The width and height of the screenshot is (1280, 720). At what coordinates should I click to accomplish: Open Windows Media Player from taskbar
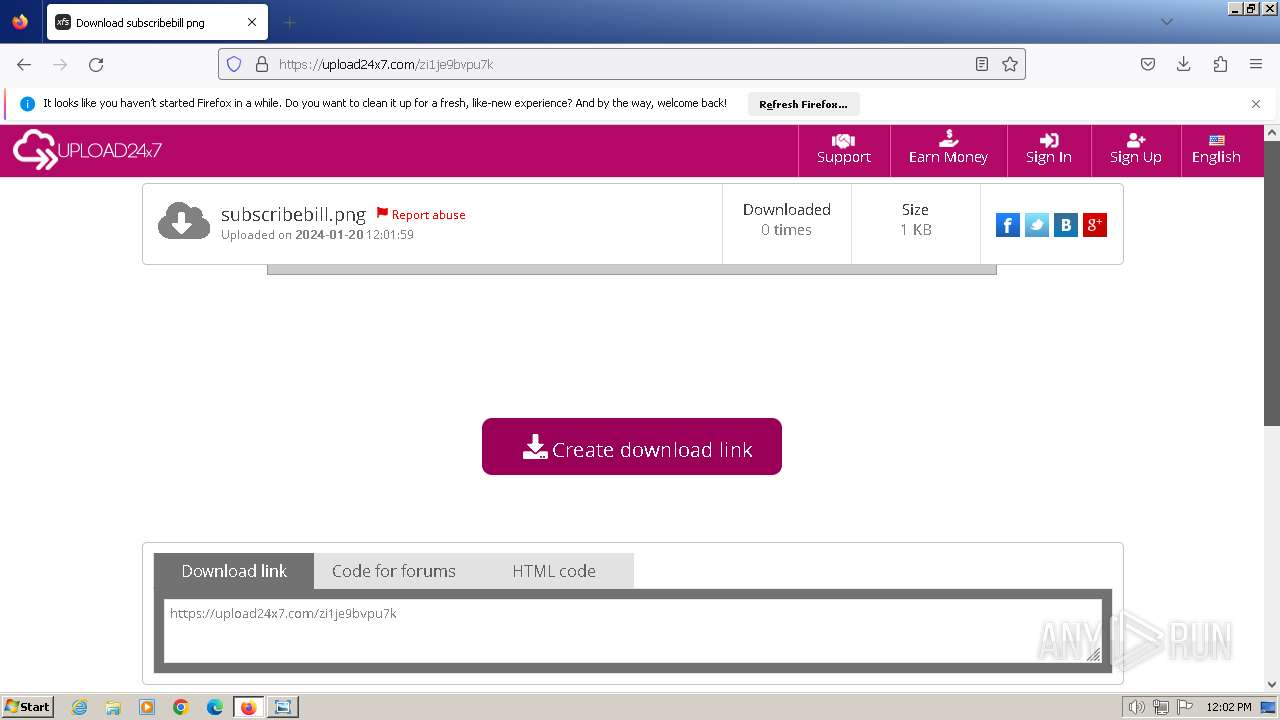coord(147,707)
